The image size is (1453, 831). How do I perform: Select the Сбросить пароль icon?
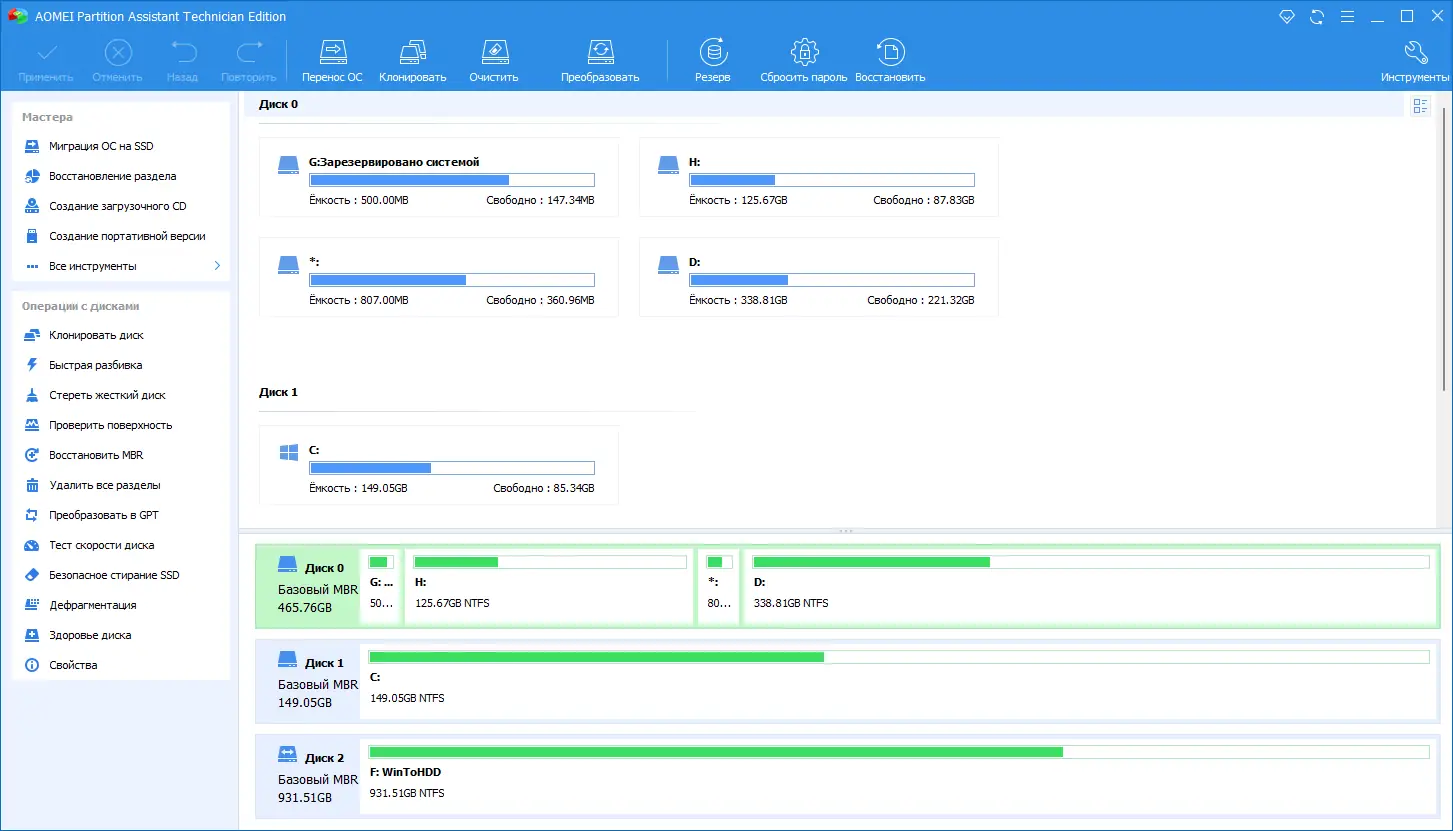pos(803,57)
